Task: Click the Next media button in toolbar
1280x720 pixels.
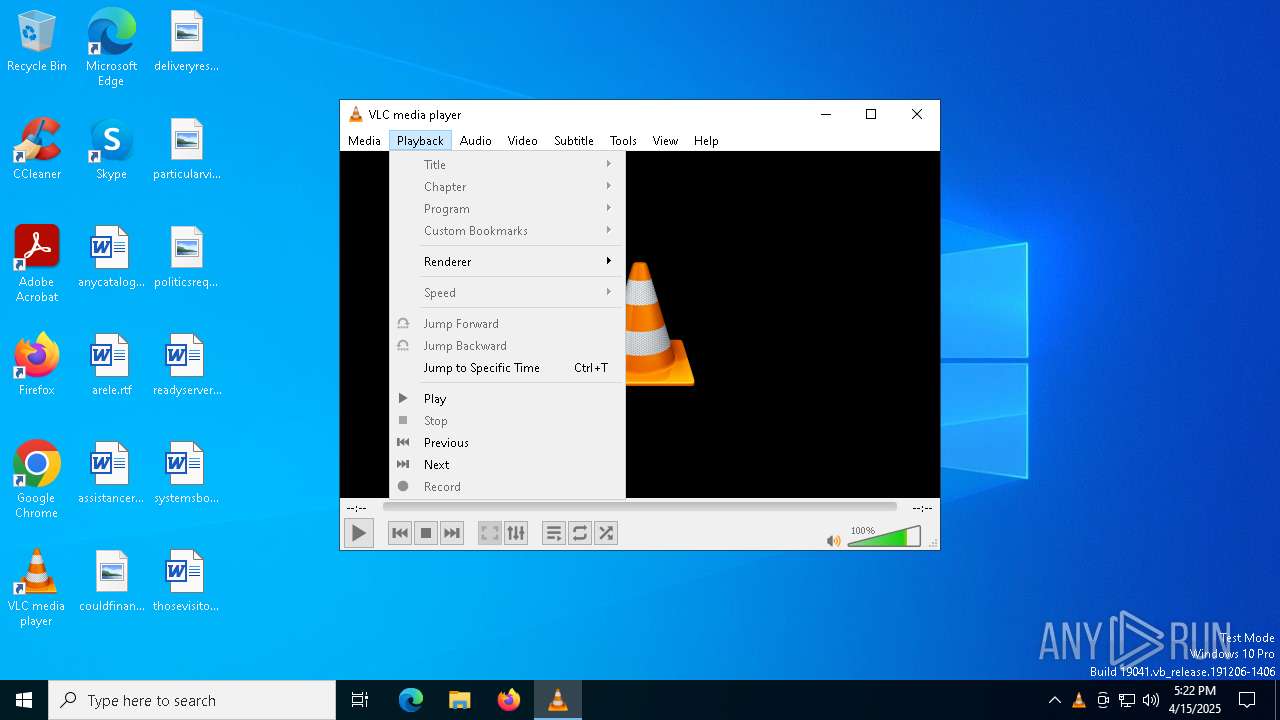Action: tap(452, 533)
